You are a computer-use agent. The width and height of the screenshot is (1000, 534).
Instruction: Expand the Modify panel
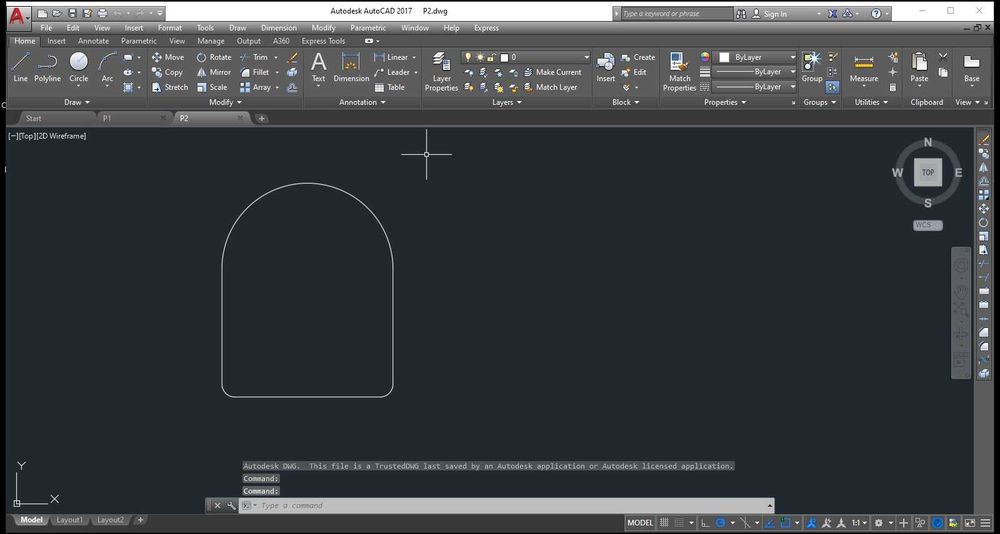[x=226, y=102]
